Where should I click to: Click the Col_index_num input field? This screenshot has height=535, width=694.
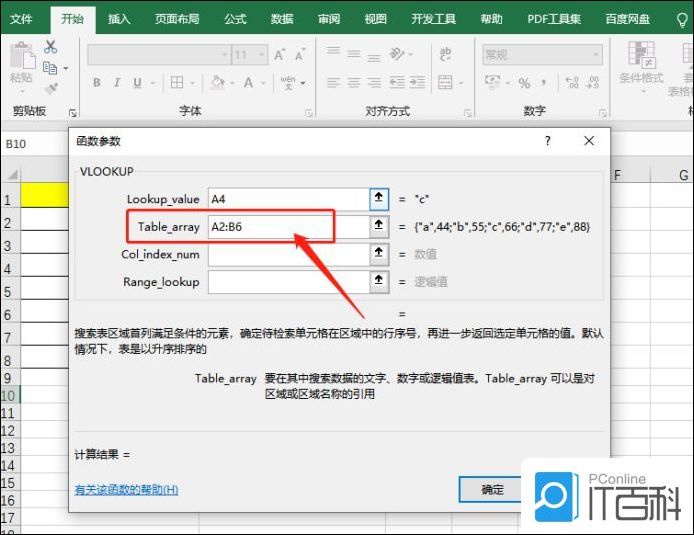tap(289, 254)
